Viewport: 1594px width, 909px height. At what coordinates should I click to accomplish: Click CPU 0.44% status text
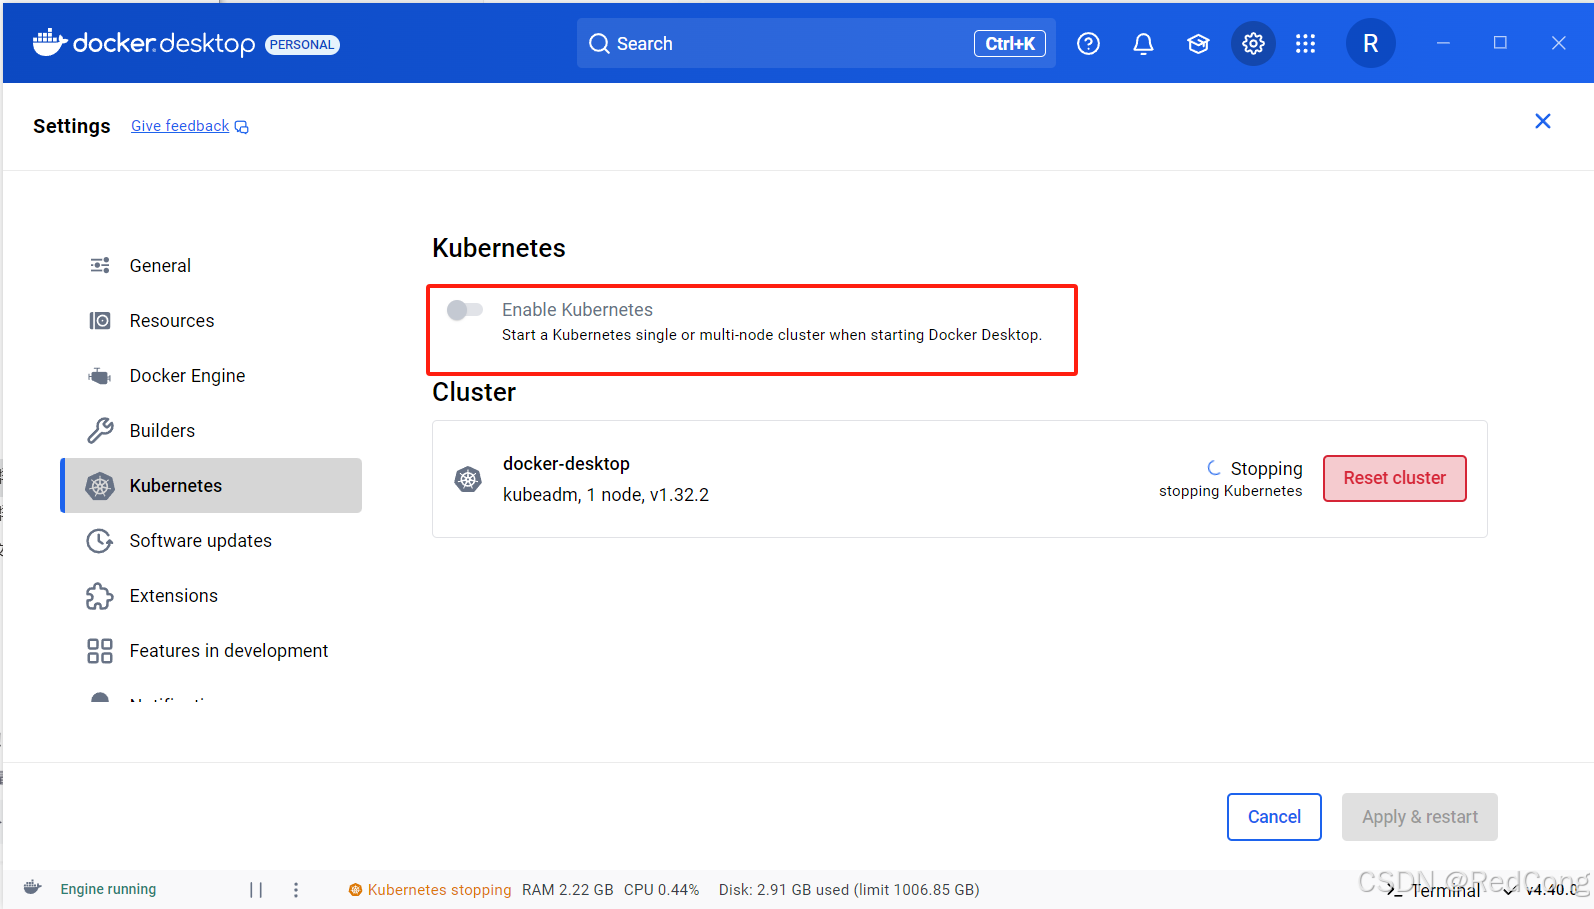pyautogui.click(x=661, y=890)
